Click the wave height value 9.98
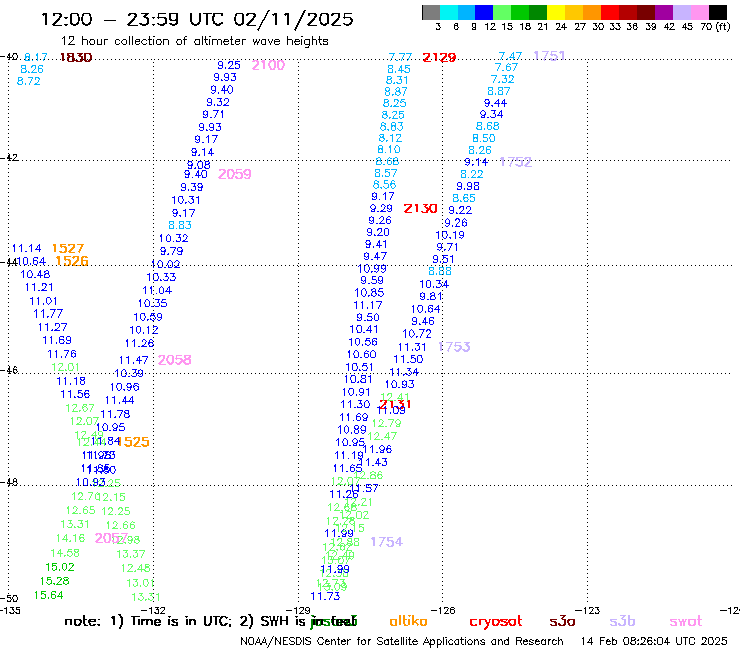This screenshot has width=740, height=650. (x=468, y=186)
